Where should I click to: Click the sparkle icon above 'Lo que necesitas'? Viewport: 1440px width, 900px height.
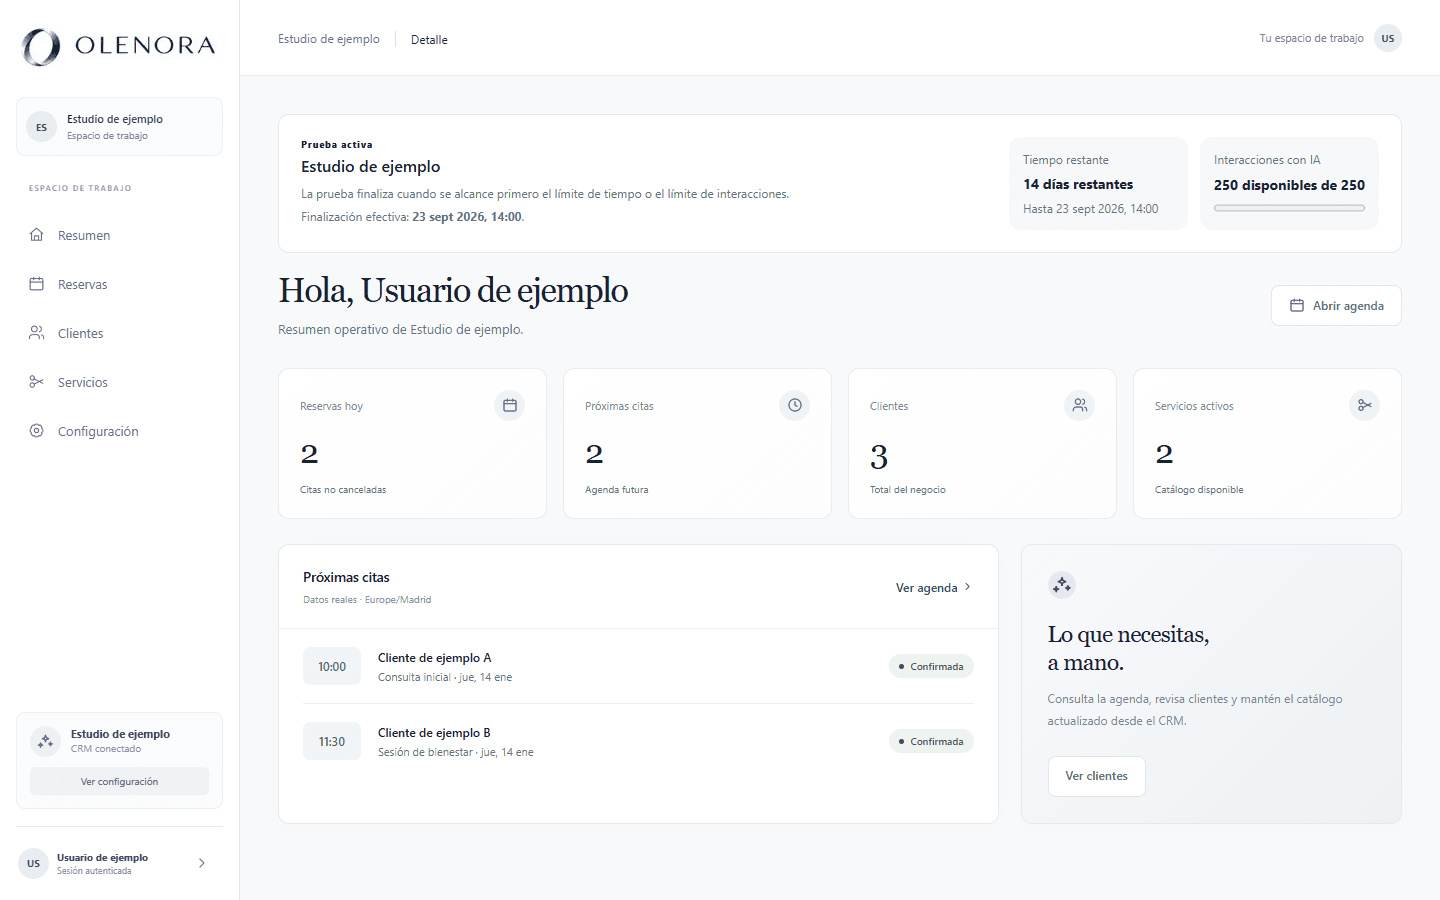[1062, 585]
